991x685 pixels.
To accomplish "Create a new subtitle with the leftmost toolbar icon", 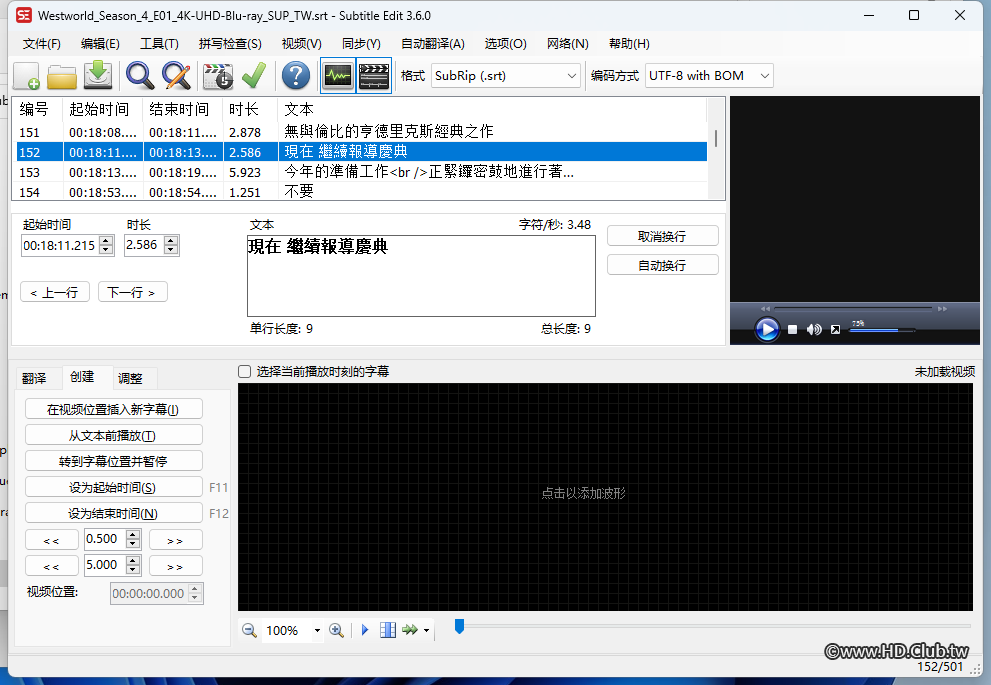I will click(25, 75).
